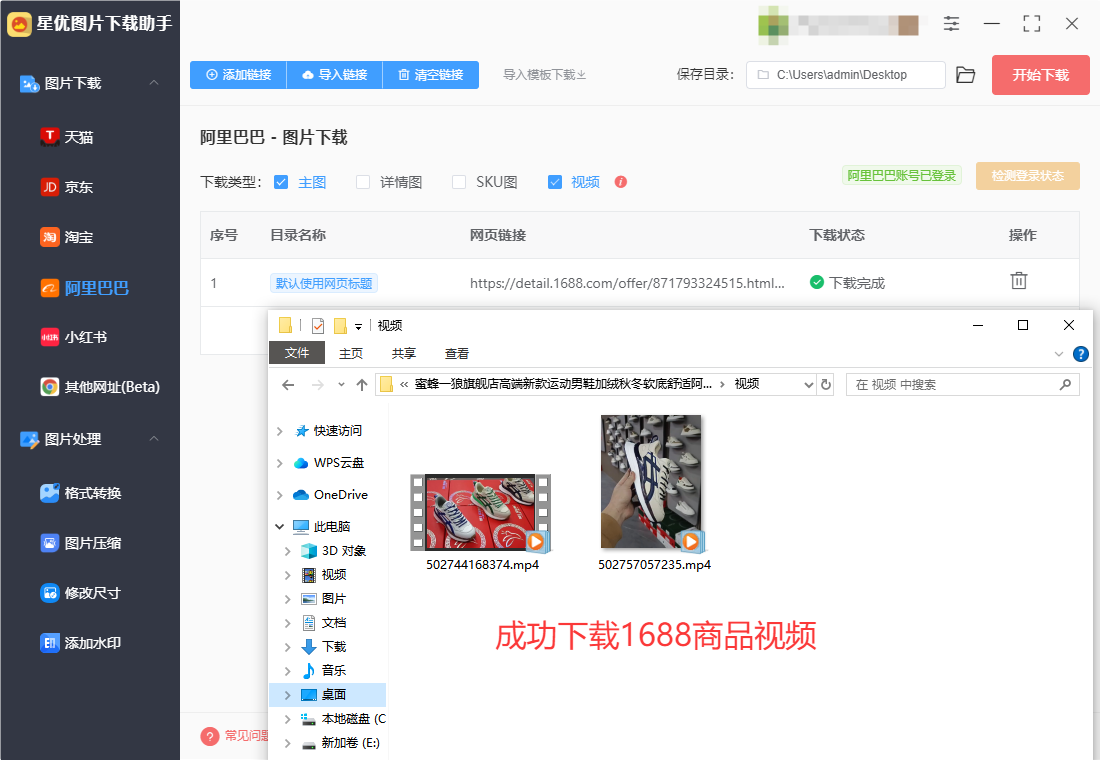1100x760 pixels.
Task: Collapse the 图片下载 sidebar section
Action: pyautogui.click(x=154, y=83)
